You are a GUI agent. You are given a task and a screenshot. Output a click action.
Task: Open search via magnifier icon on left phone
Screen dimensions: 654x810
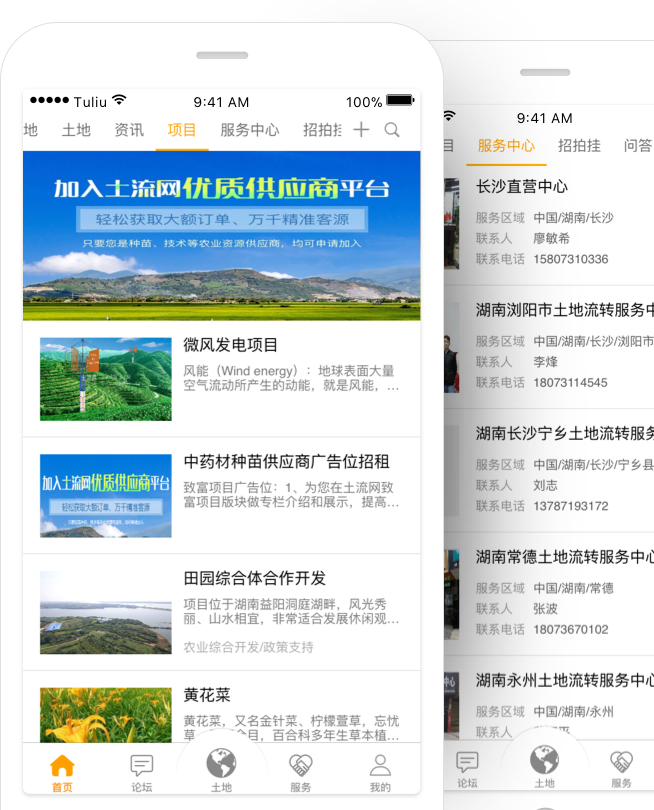[x=392, y=130]
